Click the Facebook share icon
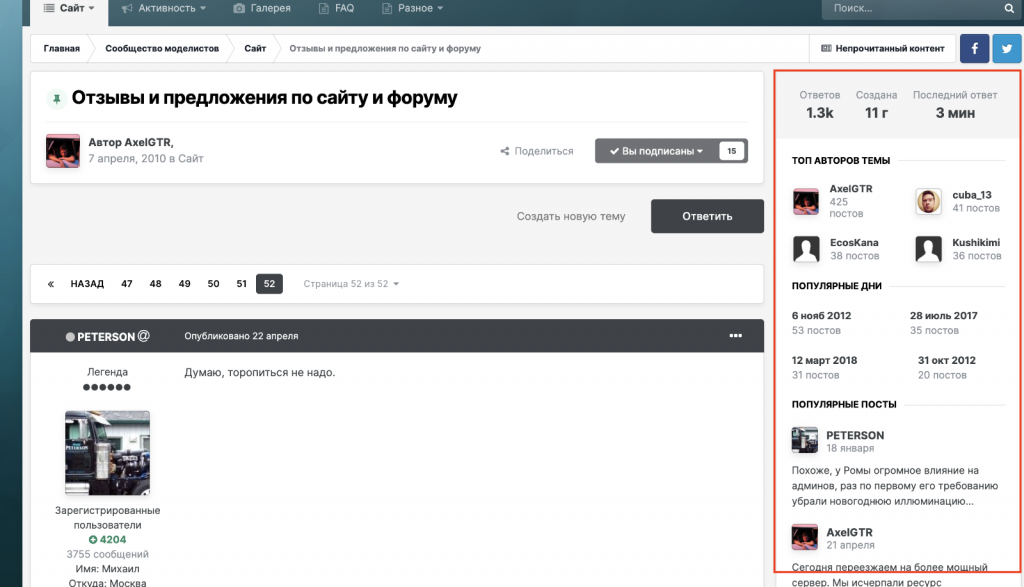This screenshot has height=587, width=1024. (975, 48)
